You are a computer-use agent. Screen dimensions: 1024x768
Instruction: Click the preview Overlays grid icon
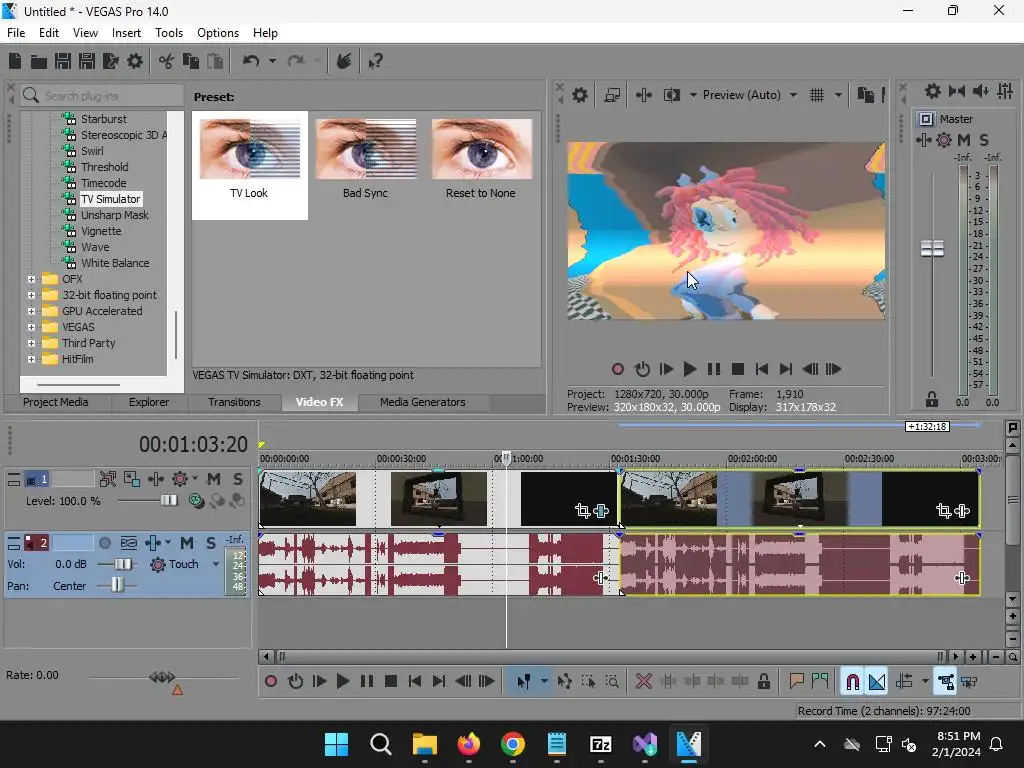pyautogui.click(x=817, y=95)
